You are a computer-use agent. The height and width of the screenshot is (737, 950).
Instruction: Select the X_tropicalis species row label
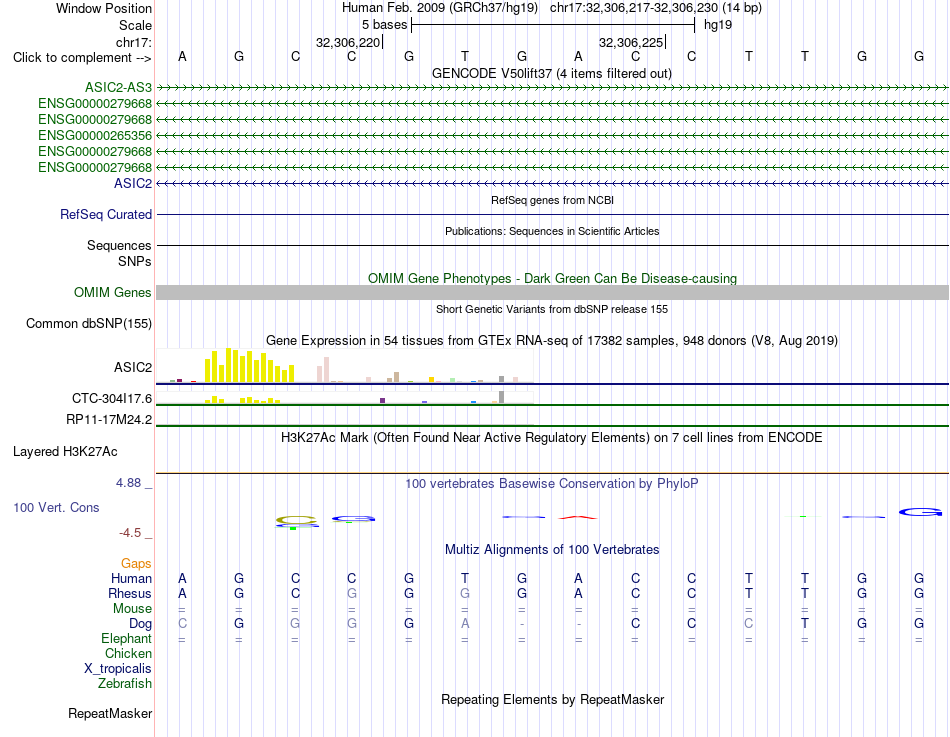(118, 669)
